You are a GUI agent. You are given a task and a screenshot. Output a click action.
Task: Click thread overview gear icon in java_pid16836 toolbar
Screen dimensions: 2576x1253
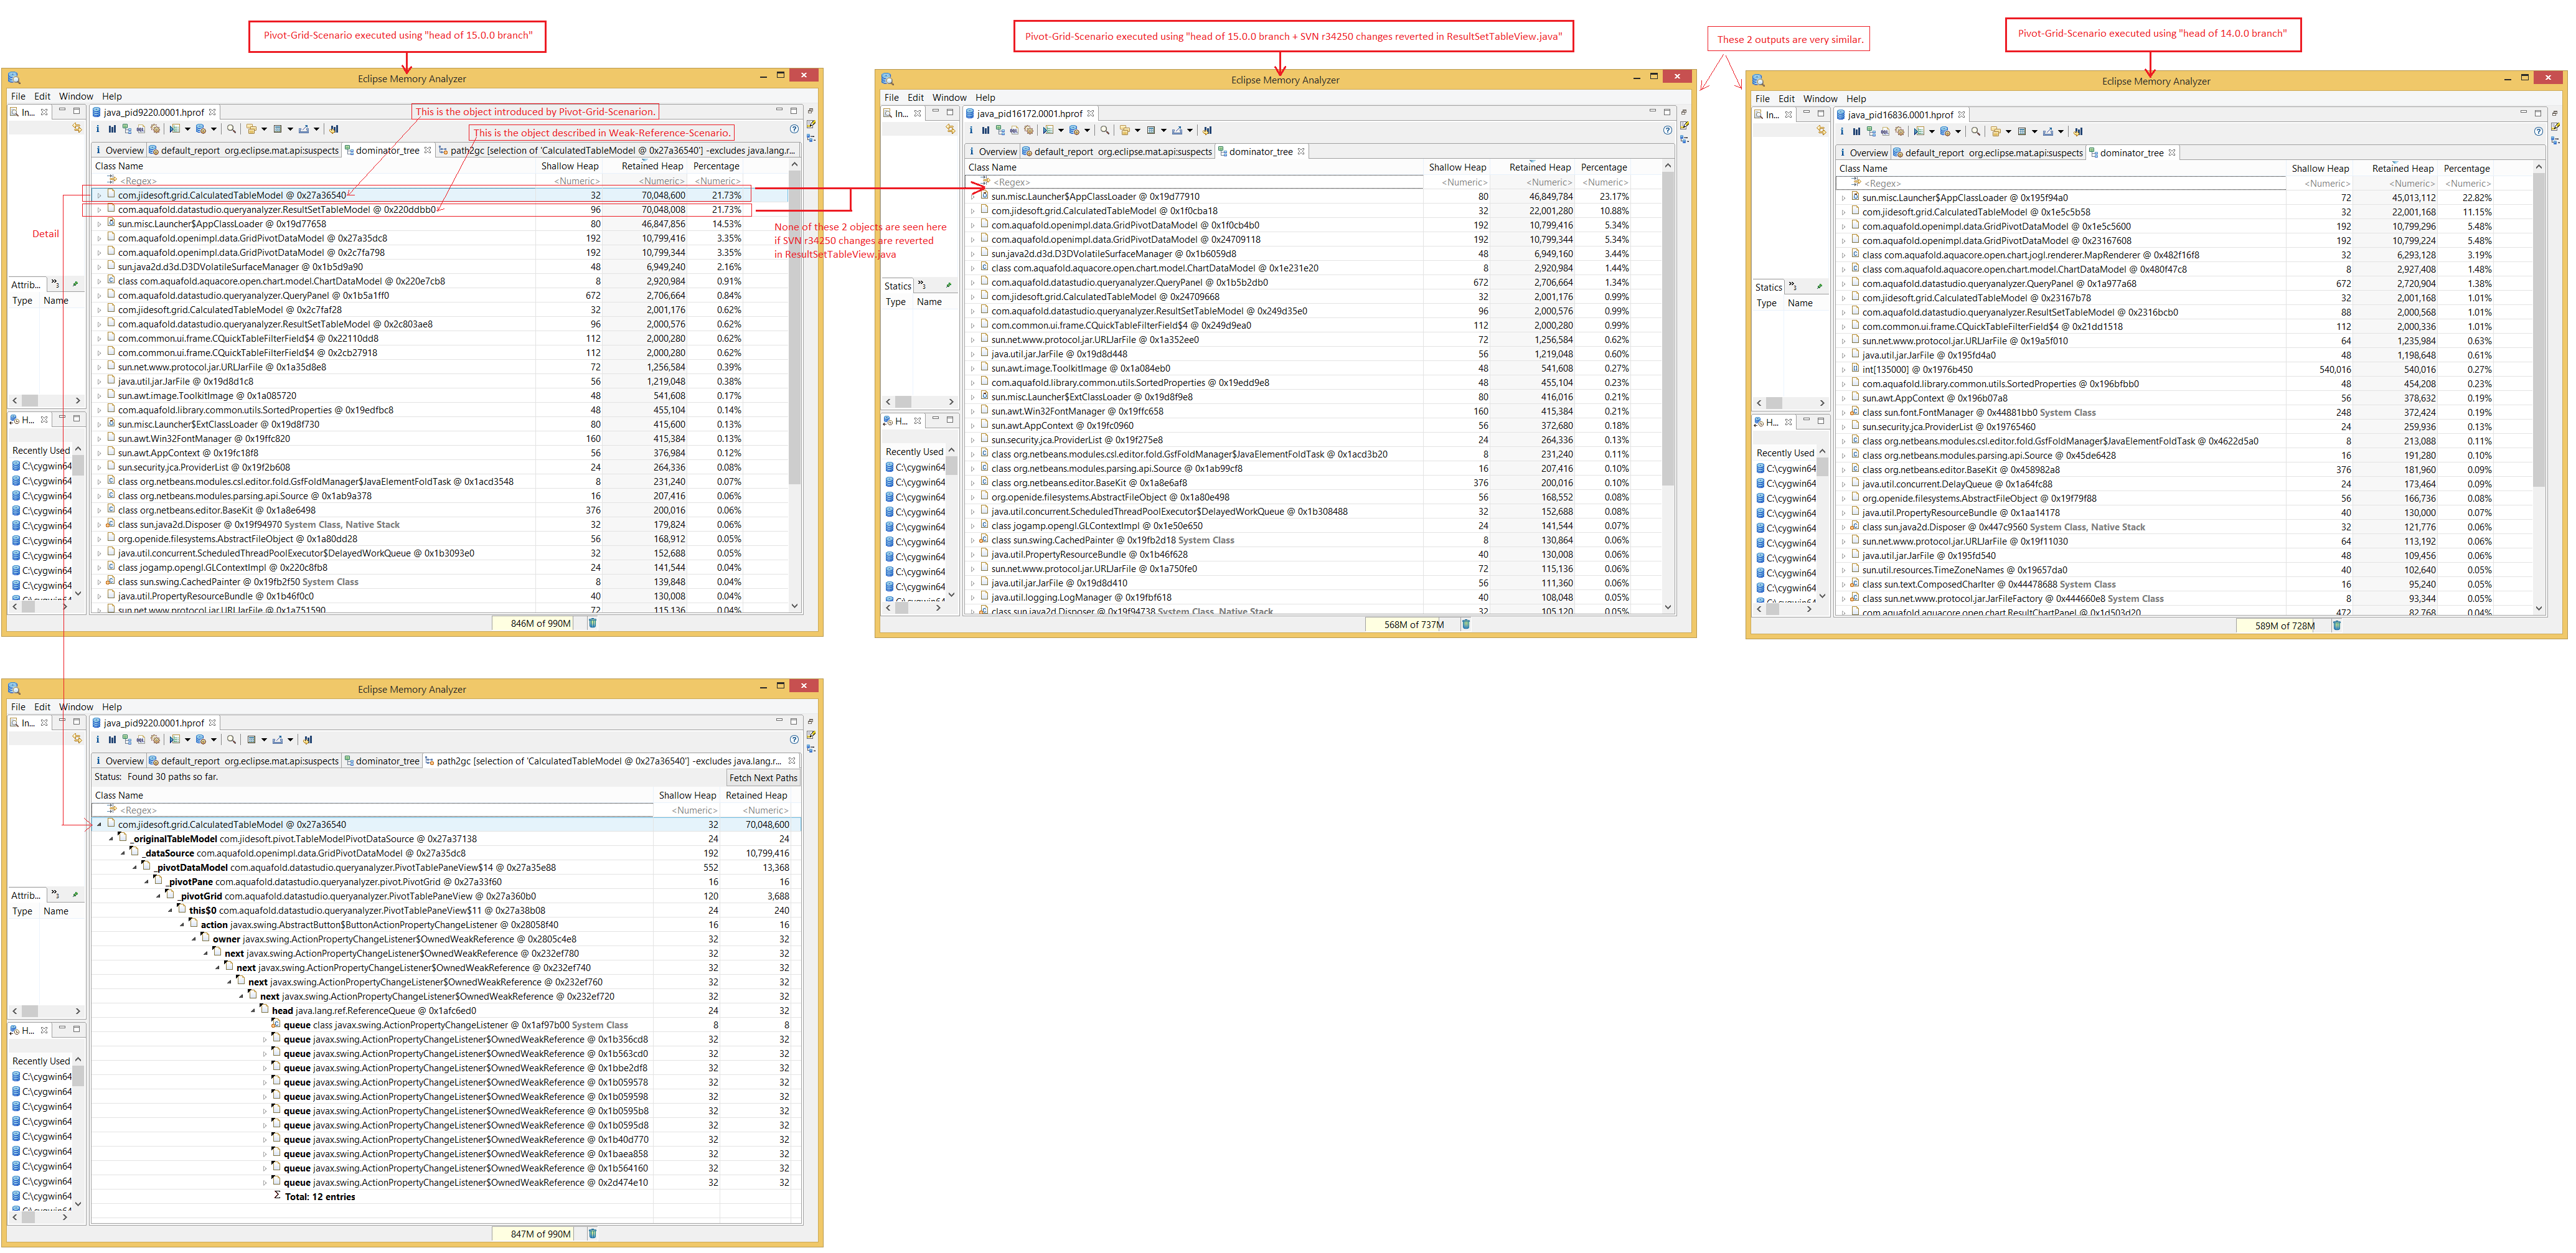[x=1900, y=131]
